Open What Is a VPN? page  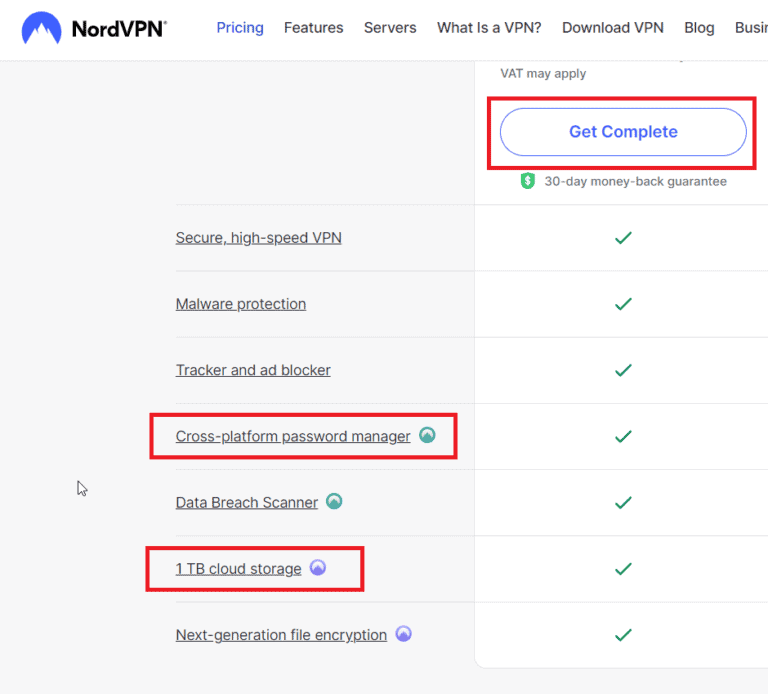(x=489, y=28)
